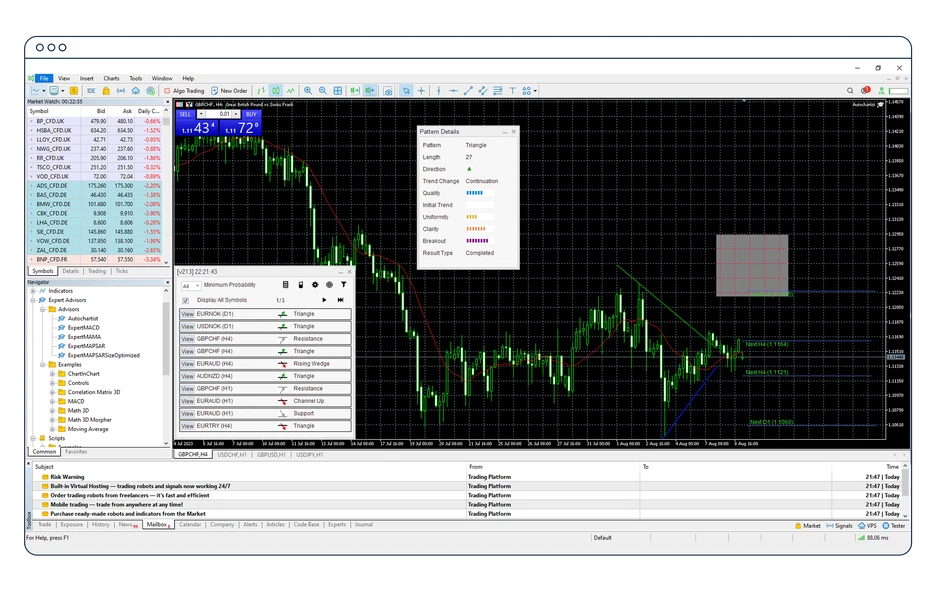The image size is (936, 591).
Task: Zoom in on the chart
Action: (x=308, y=91)
